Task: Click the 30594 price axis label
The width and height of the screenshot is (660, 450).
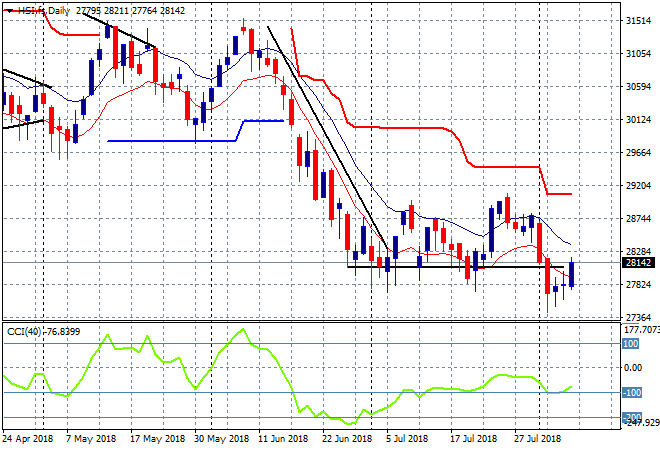Action: (639, 86)
